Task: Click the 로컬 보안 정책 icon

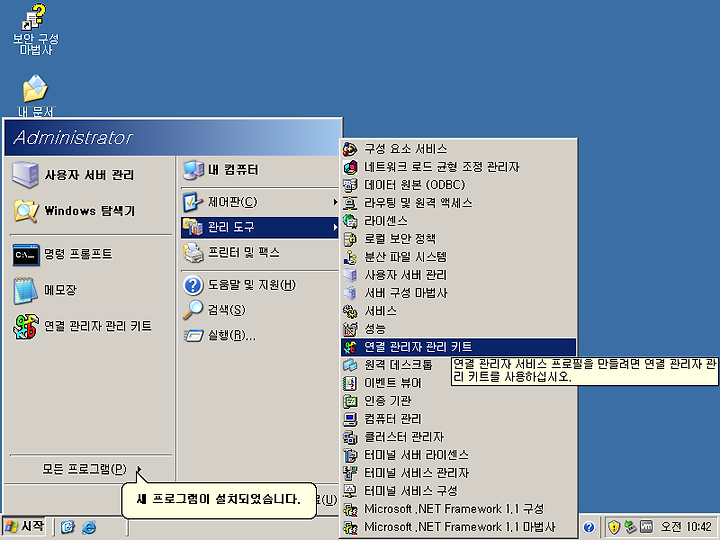Action: tap(350, 239)
